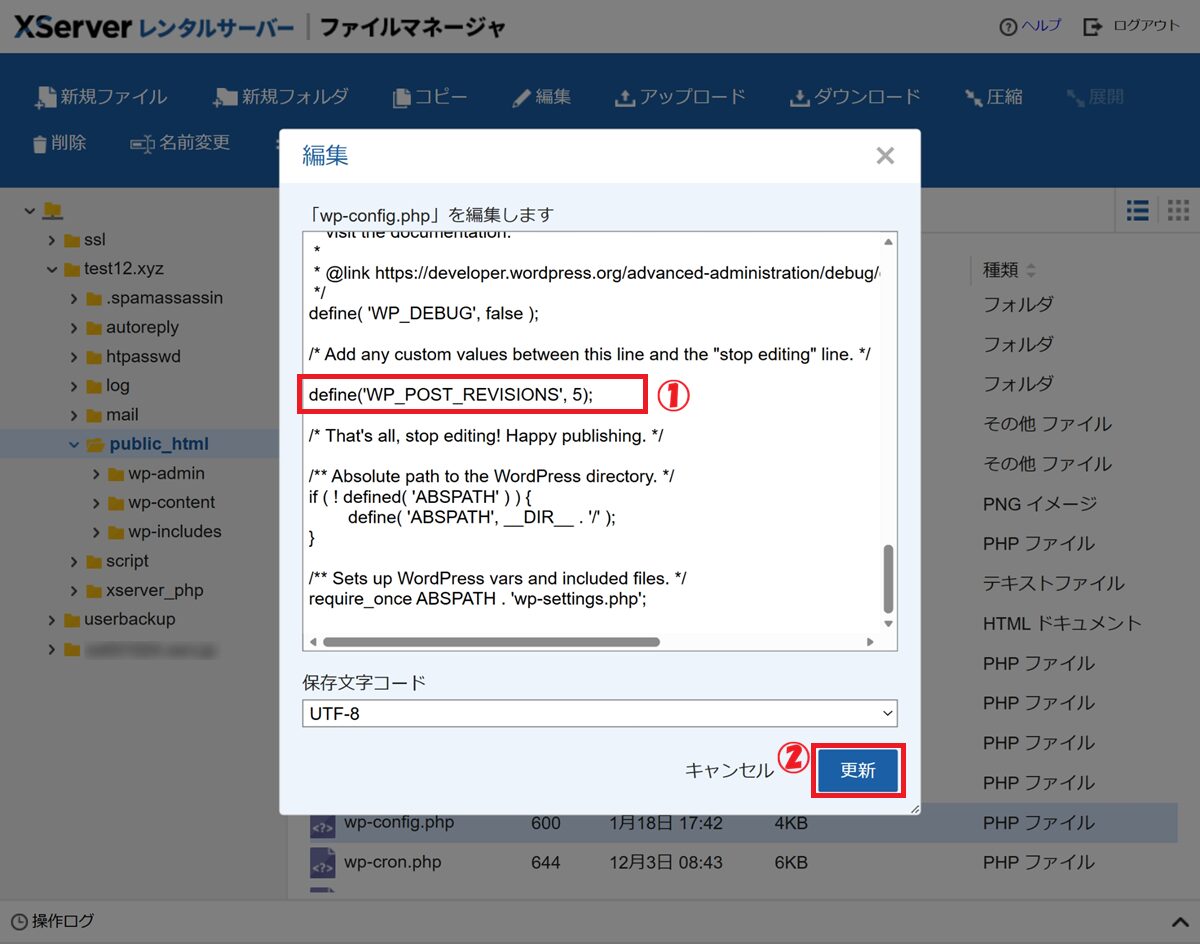This screenshot has height=944, width=1200.
Task: Expand the 操作ログ panel arrow
Action: click(1178, 922)
